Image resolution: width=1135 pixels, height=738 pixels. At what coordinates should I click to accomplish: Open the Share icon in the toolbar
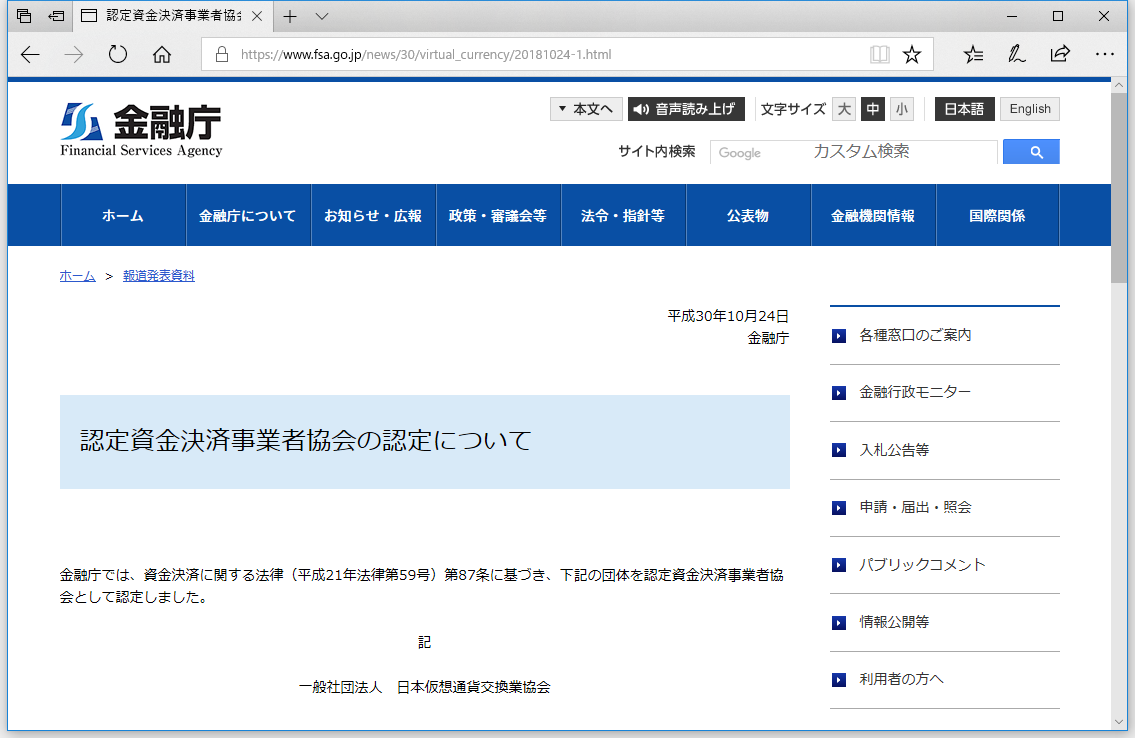(1060, 54)
